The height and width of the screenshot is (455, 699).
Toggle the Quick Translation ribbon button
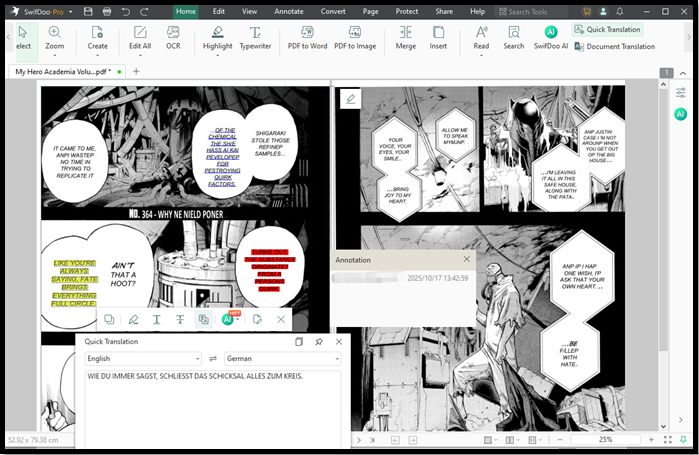(x=607, y=30)
